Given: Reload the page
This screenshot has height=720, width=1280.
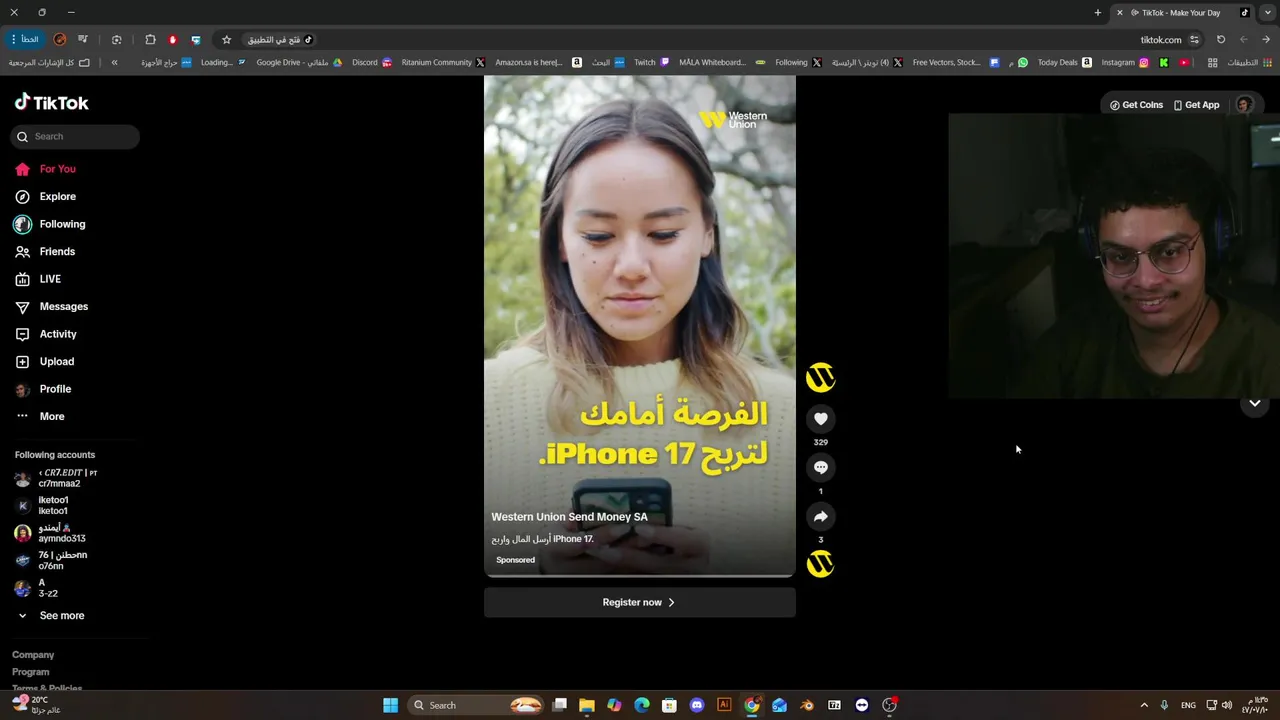Looking at the screenshot, I should (x=1221, y=40).
